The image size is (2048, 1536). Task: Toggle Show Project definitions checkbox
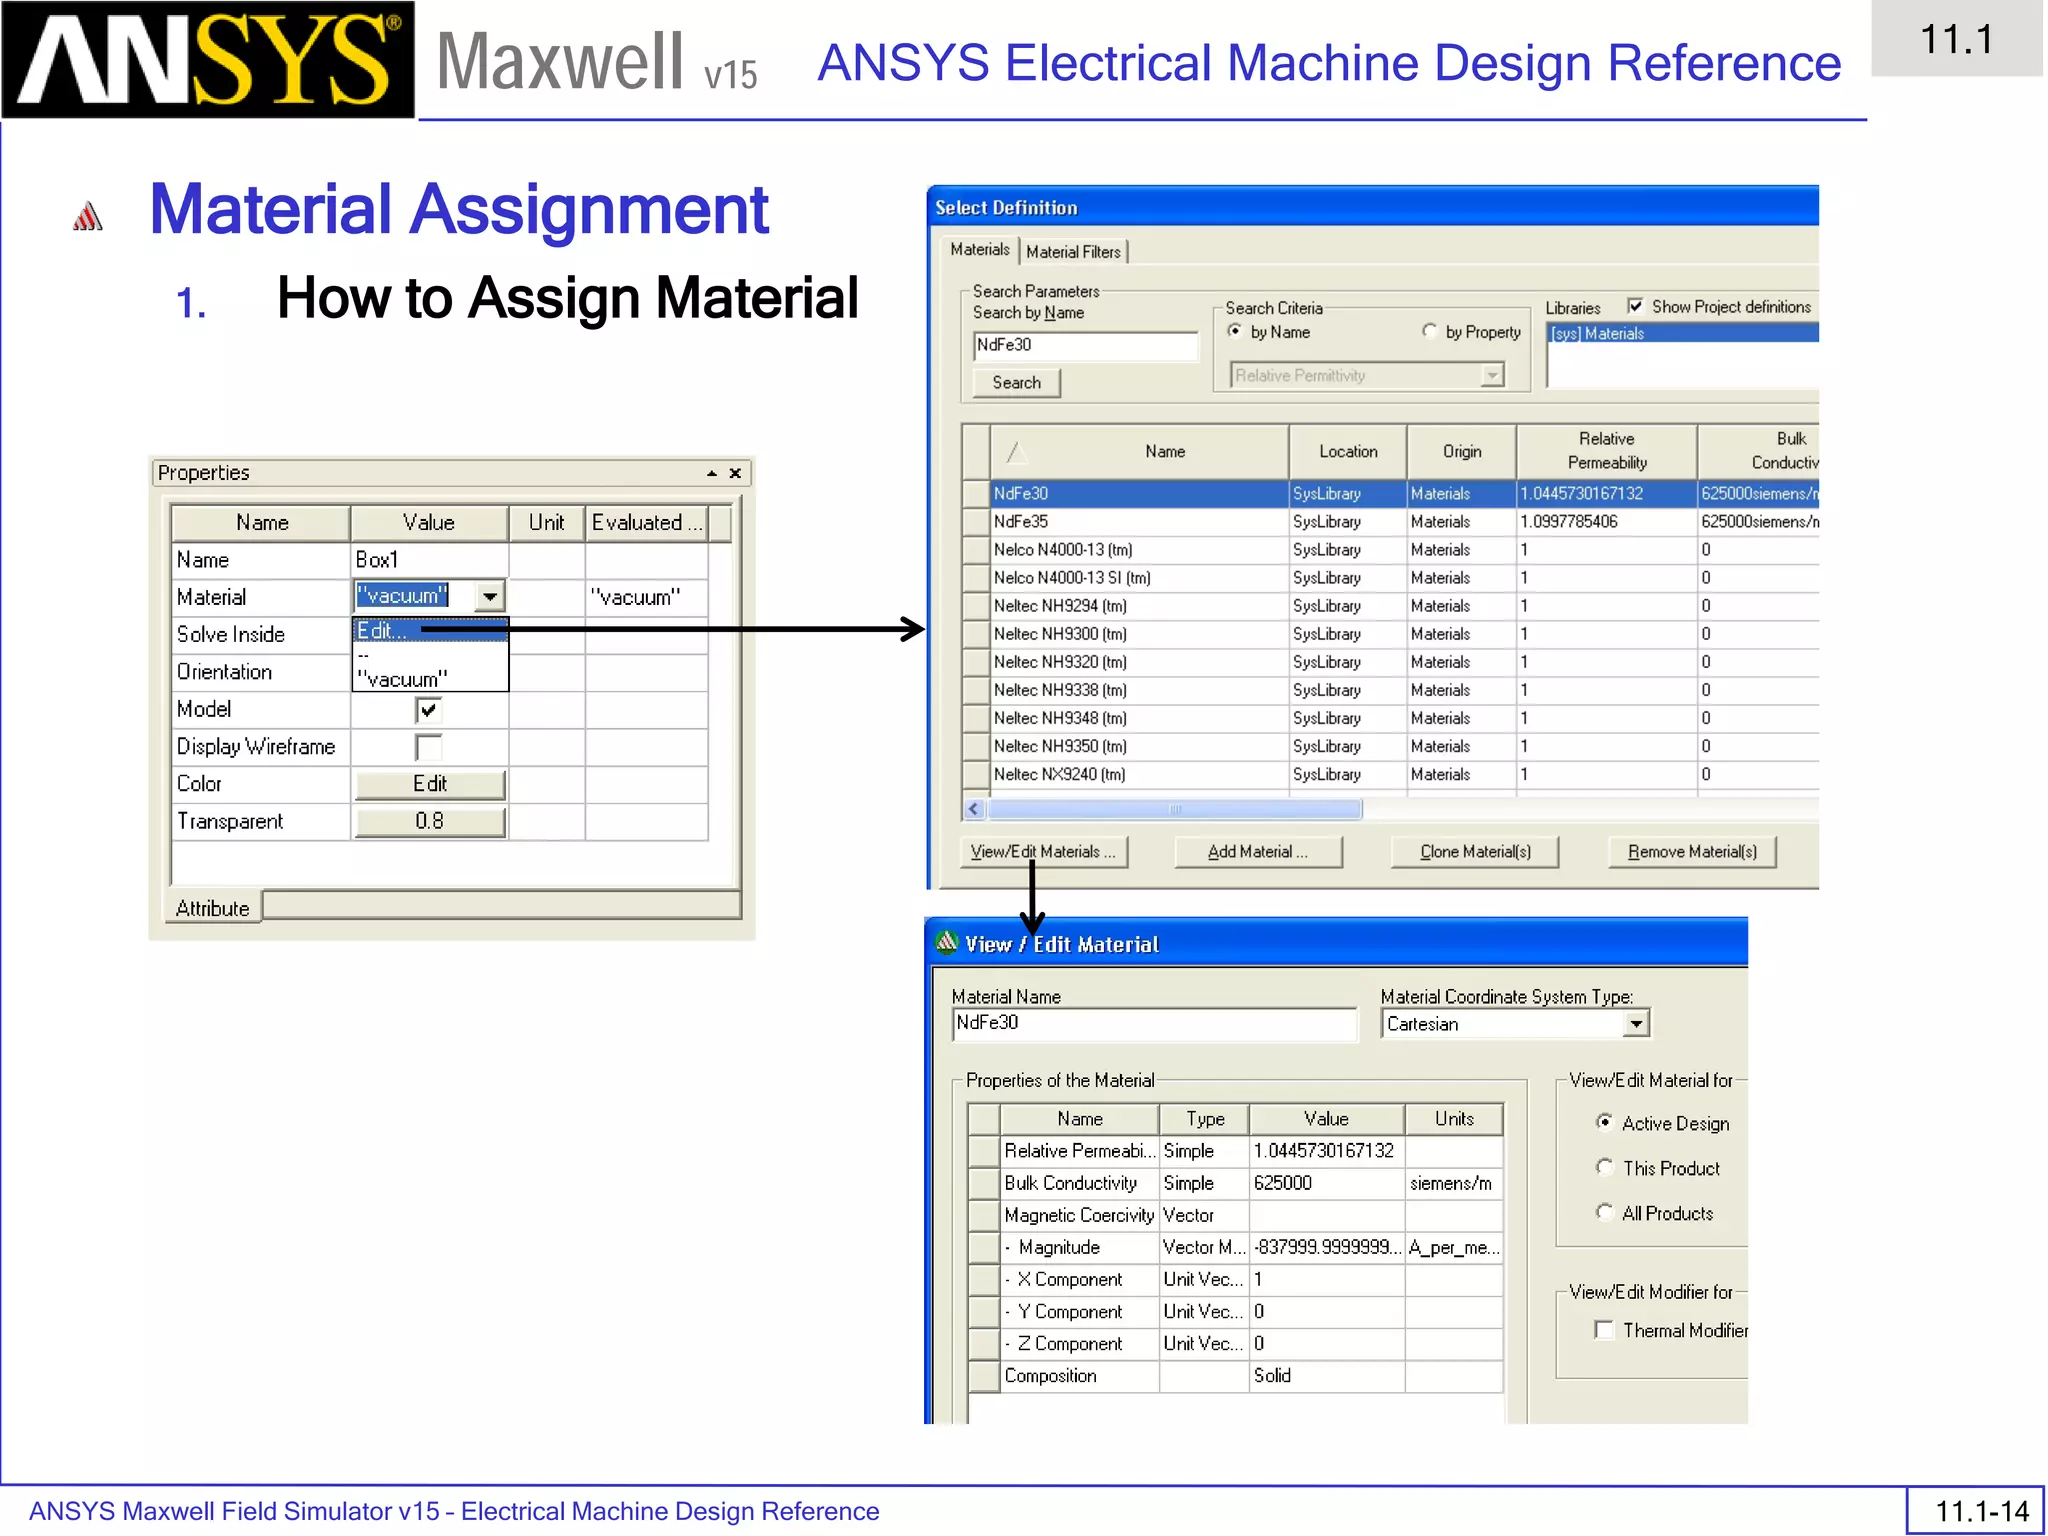[1635, 306]
